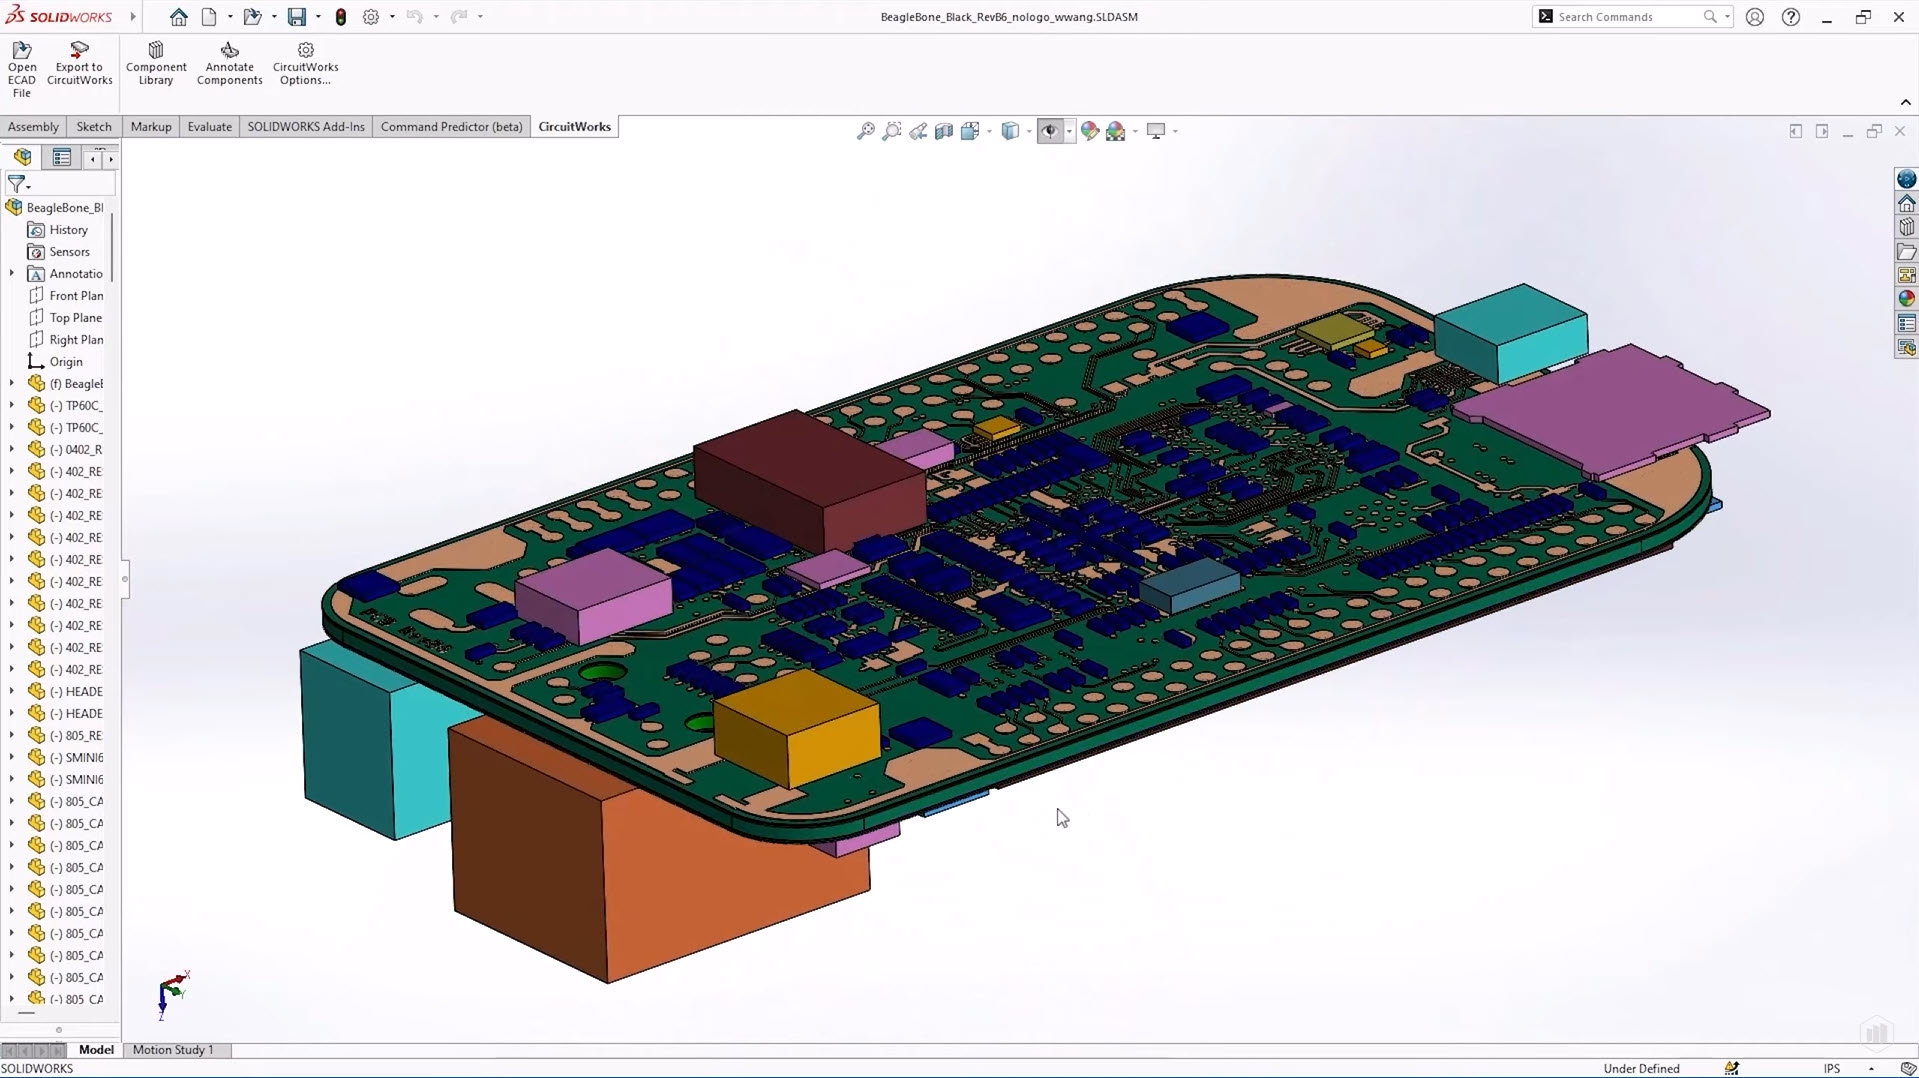Open the Save button dropdown arrow
The height and width of the screenshot is (1078, 1919).
tap(318, 17)
